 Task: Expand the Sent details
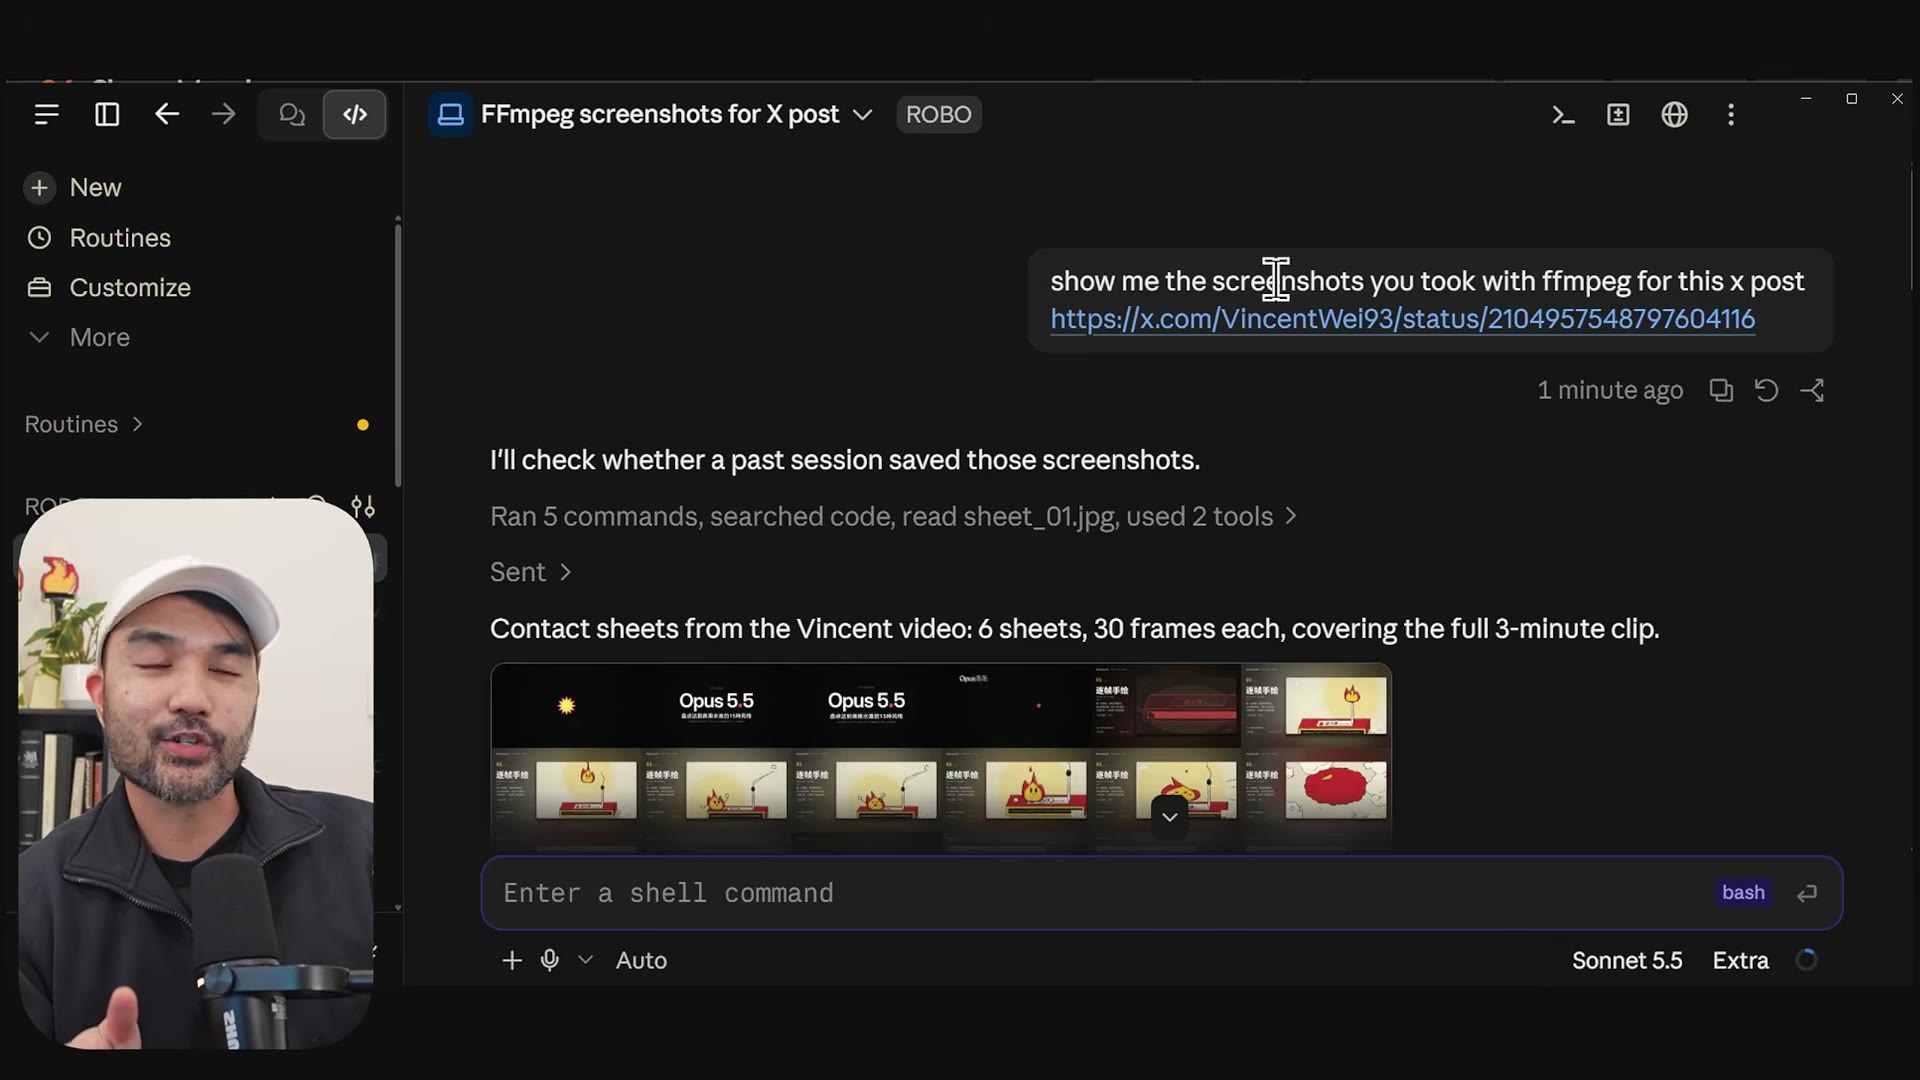(531, 573)
